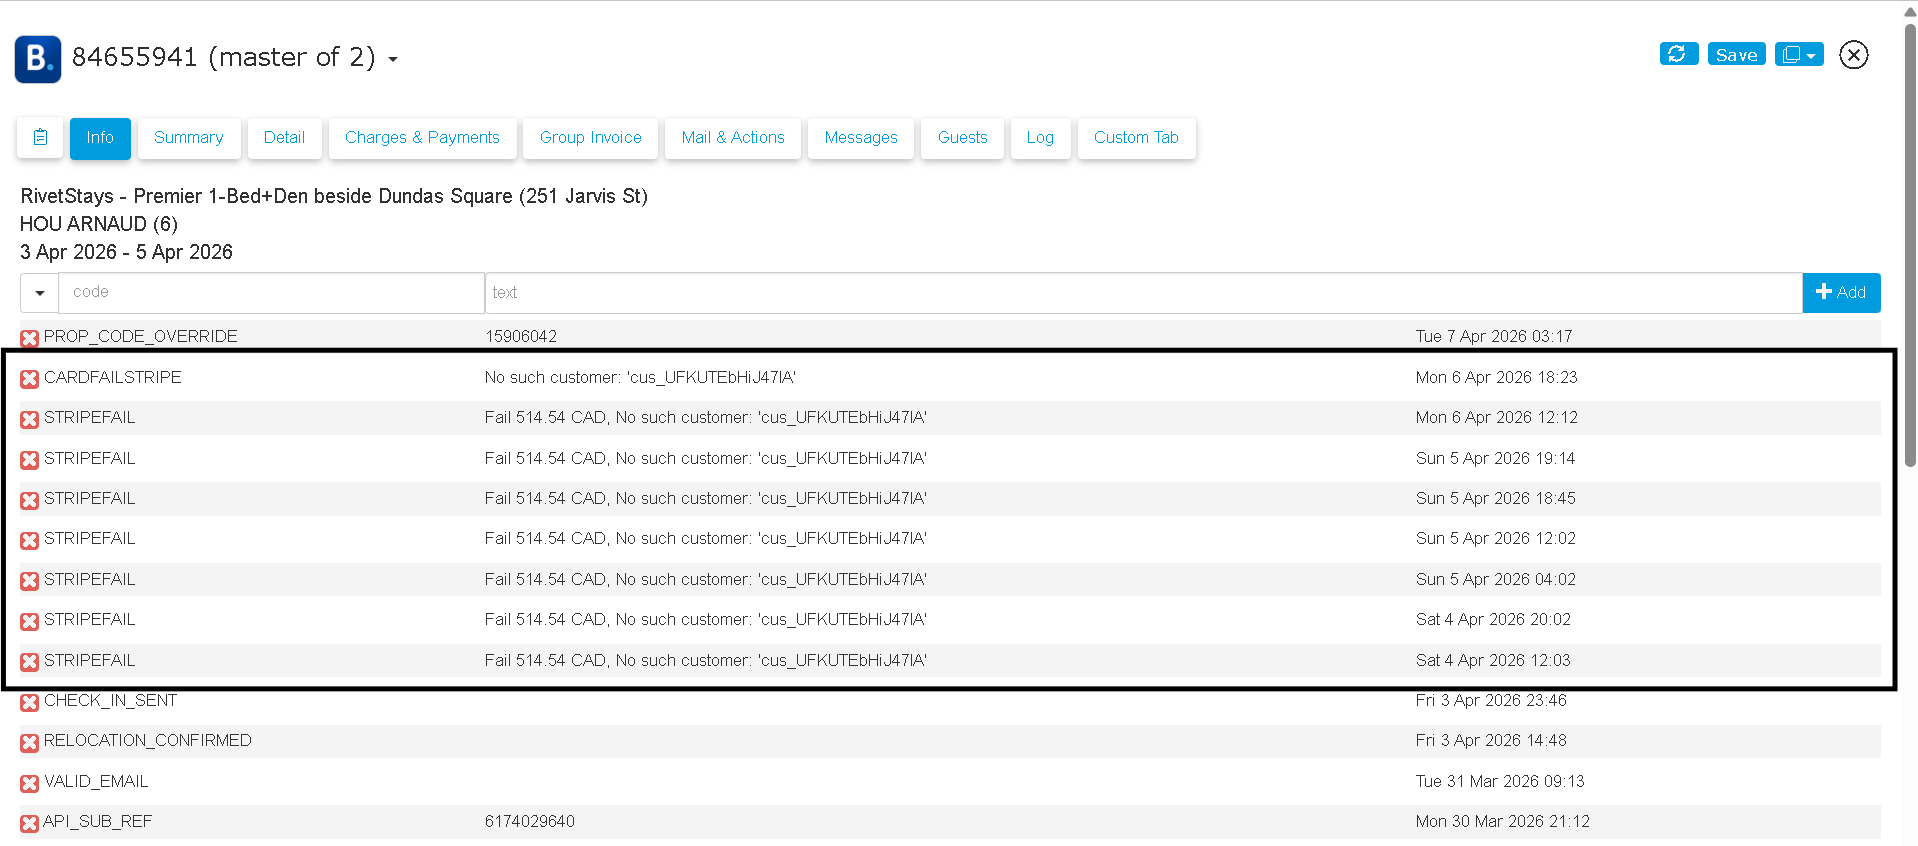Delete the STRIPEFAIL entry from Sun 5 Apr 04:02

(30, 581)
